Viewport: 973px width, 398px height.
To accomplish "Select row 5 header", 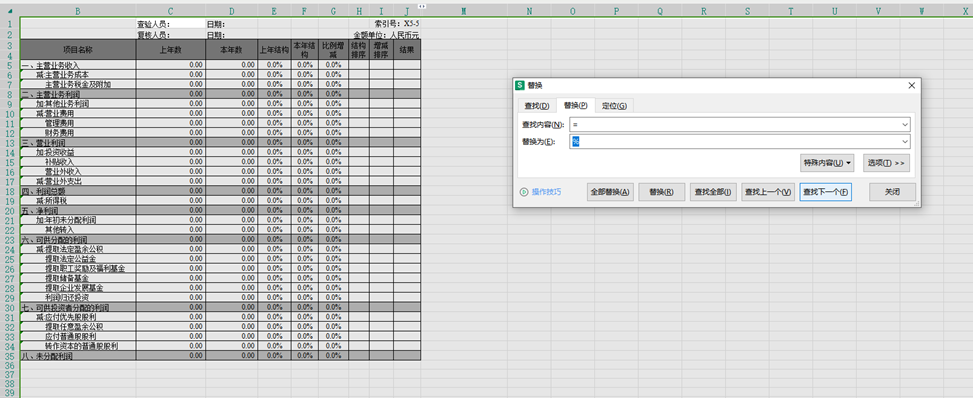I will (10, 65).
